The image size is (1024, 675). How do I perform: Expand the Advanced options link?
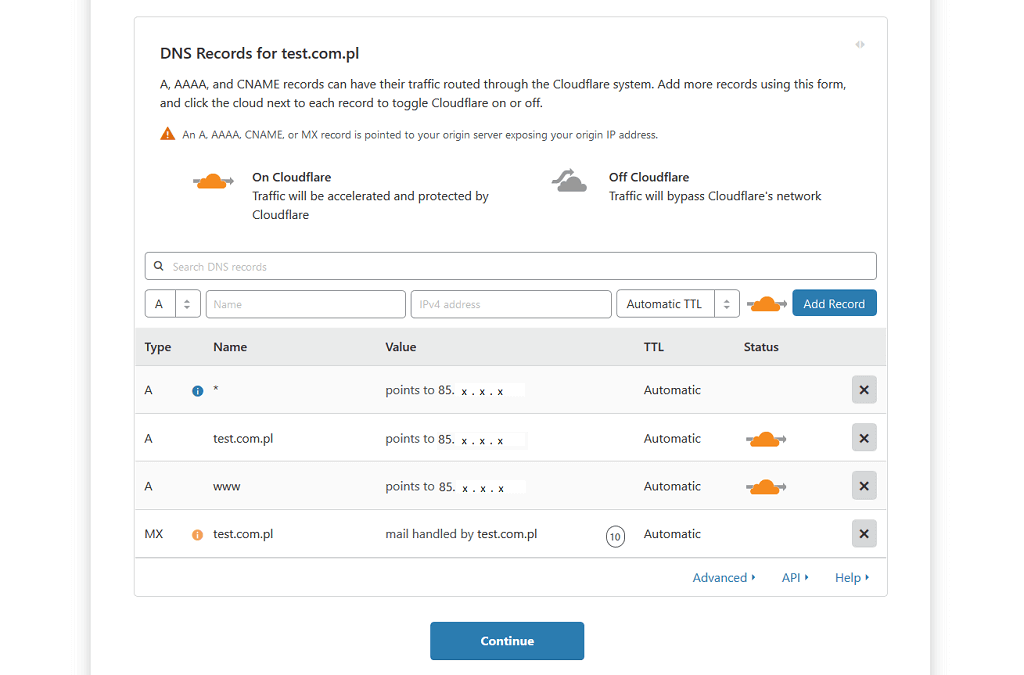pyautogui.click(x=724, y=578)
